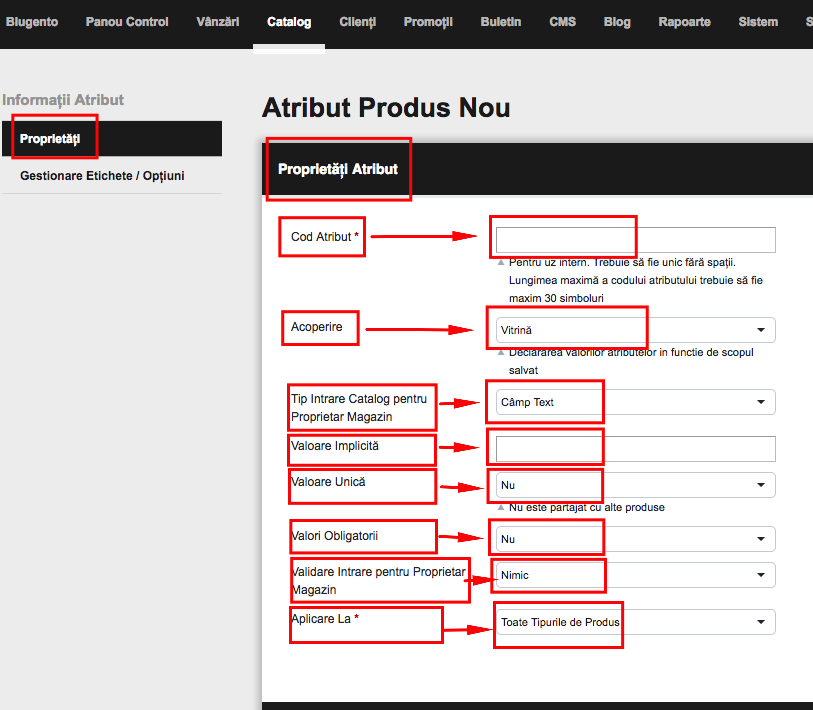Open the Aplicare La product types dropdown

point(636,622)
